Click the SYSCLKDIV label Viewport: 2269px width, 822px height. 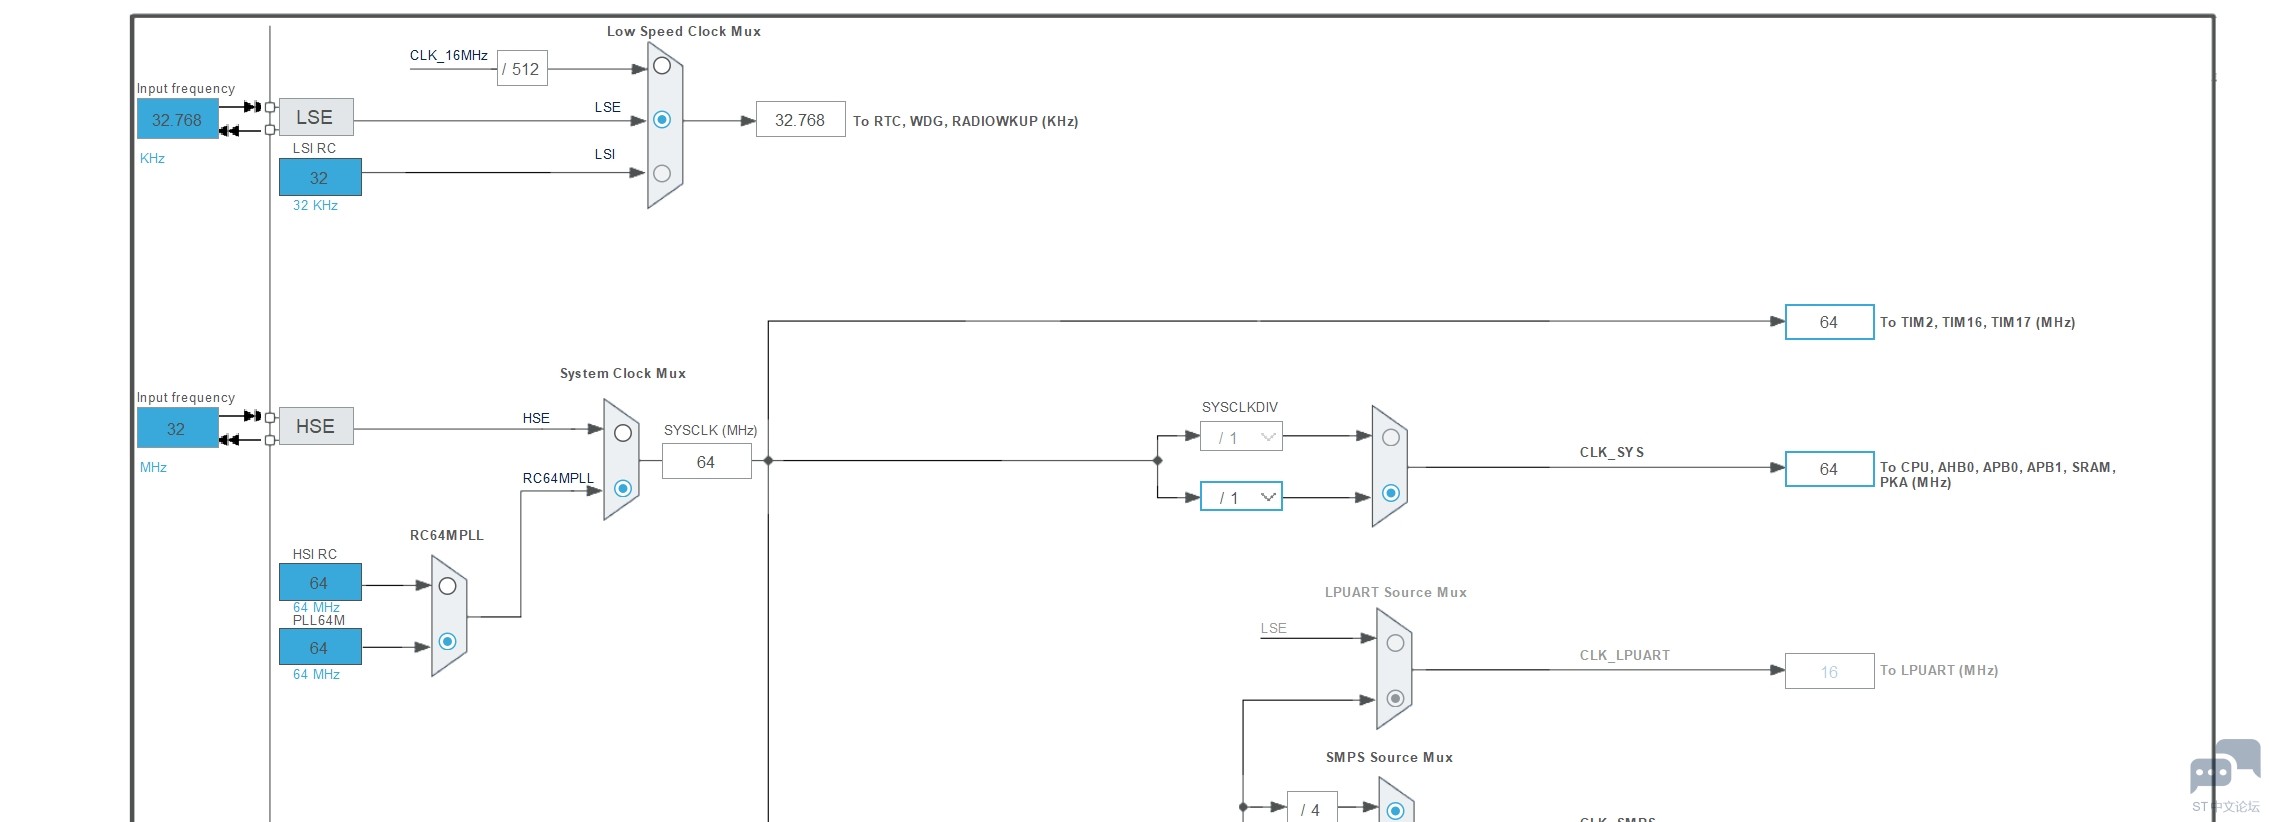(x=1240, y=408)
